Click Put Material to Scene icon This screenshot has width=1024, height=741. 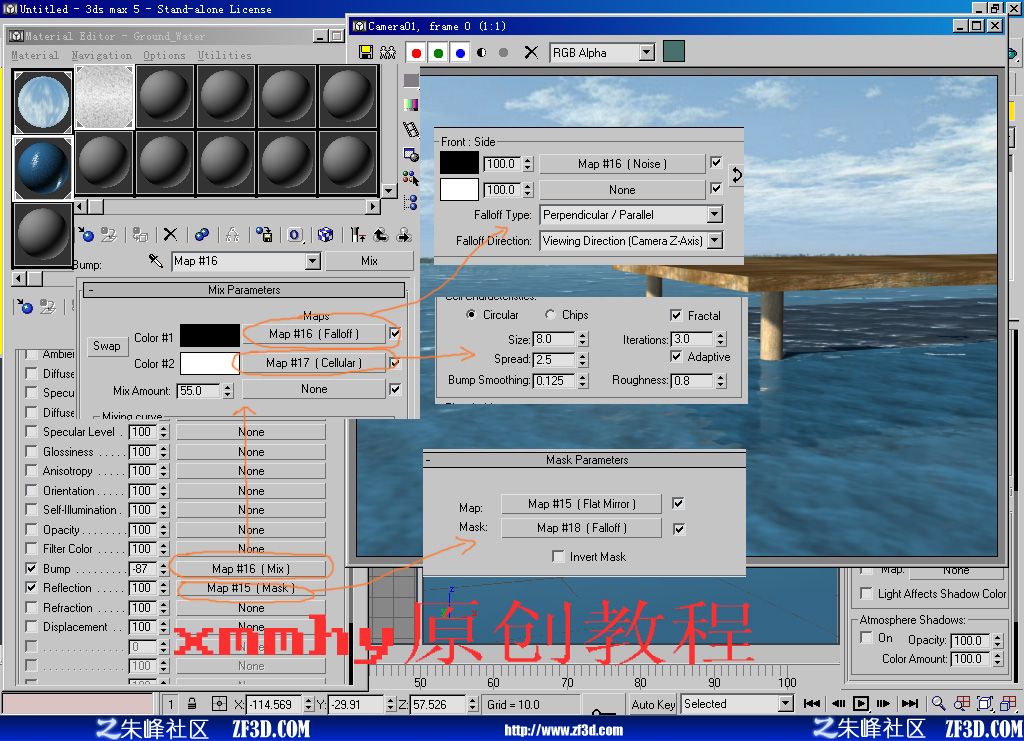(x=108, y=234)
